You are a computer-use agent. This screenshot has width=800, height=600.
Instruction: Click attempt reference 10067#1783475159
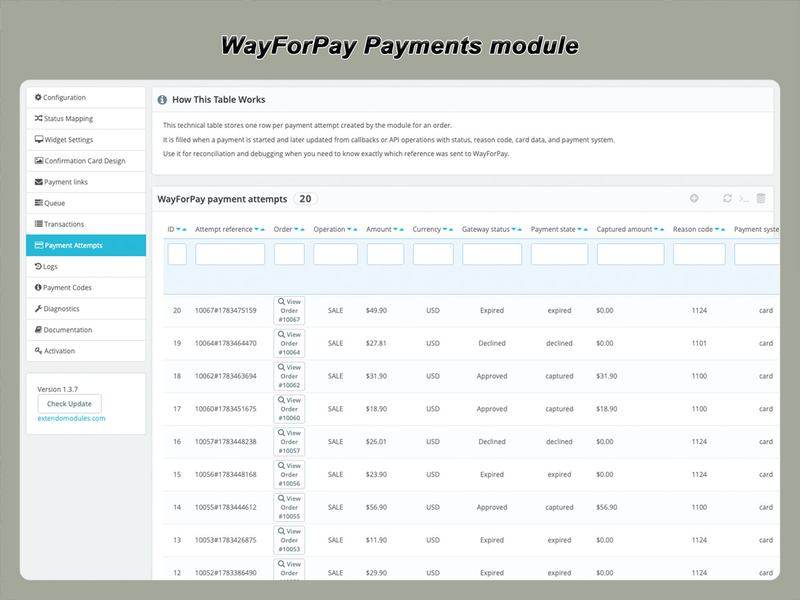point(226,311)
